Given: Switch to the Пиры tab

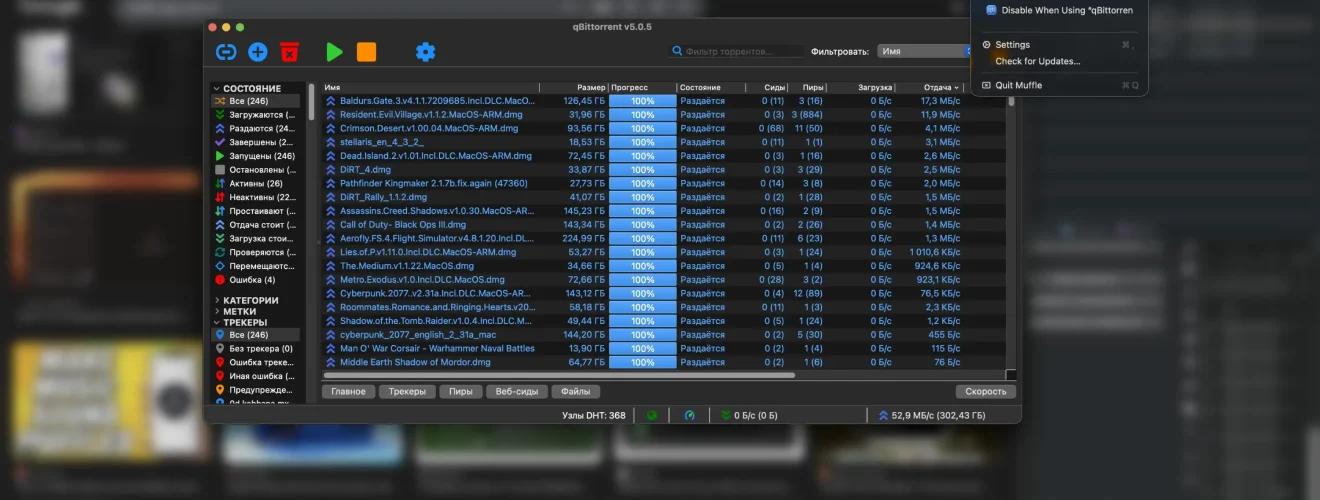Looking at the screenshot, I should point(460,392).
